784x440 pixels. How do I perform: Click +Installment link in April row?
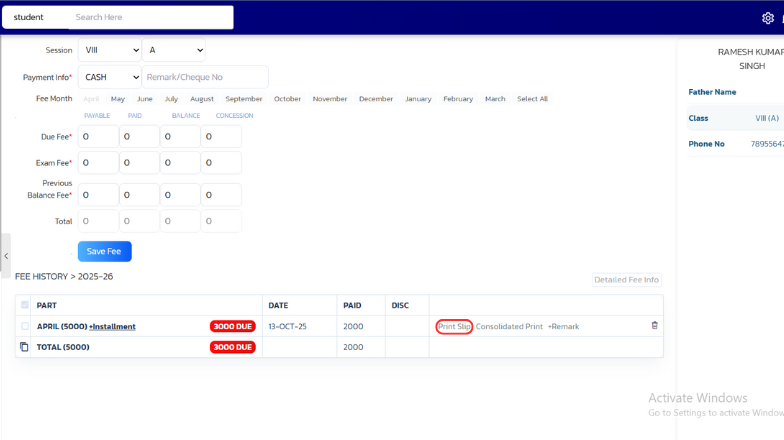tap(112, 327)
